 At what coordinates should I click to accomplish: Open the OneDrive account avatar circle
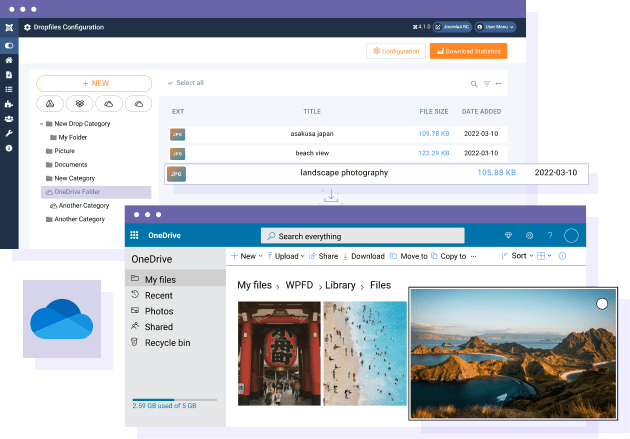[x=571, y=235]
